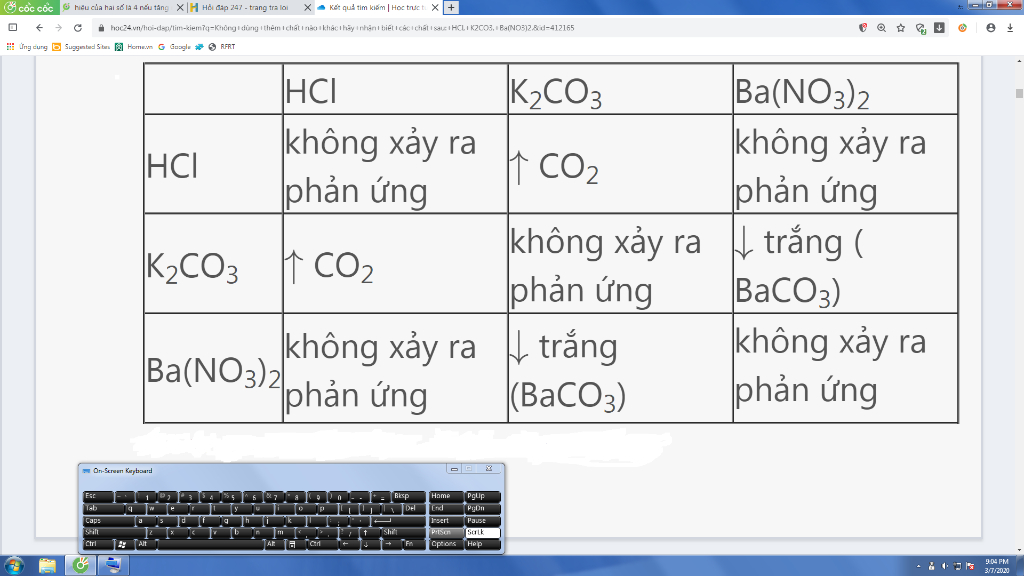Open the Home.vn bookmark
Viewport: 1024px width, 576px height.
click(134, 47)
